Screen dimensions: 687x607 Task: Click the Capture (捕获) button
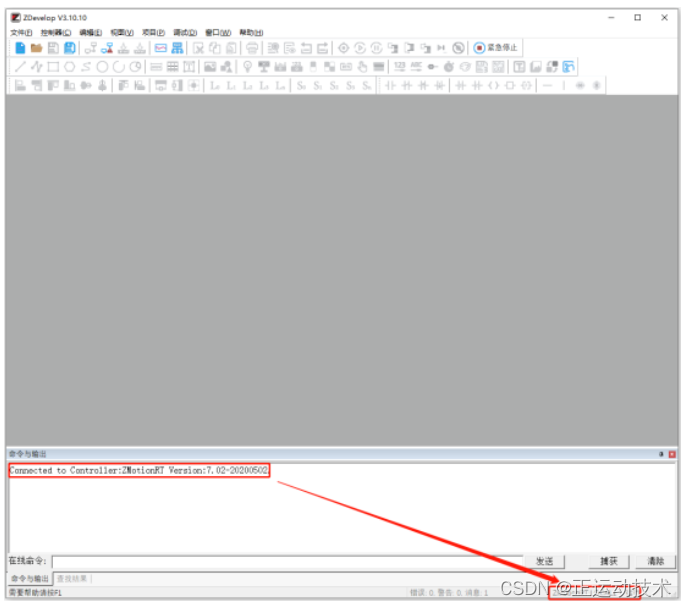pos(609,561)
